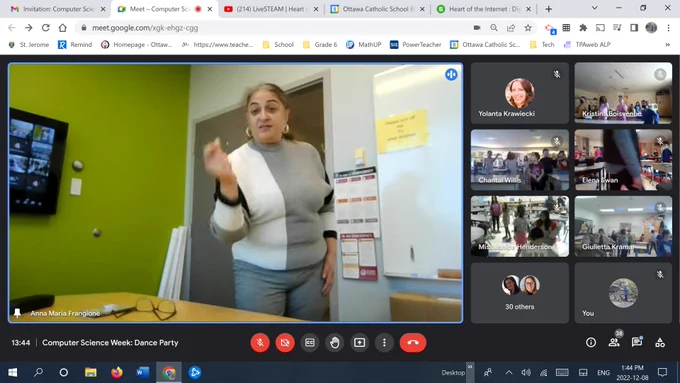Open the Windows Start menu

tap(13, 373)
